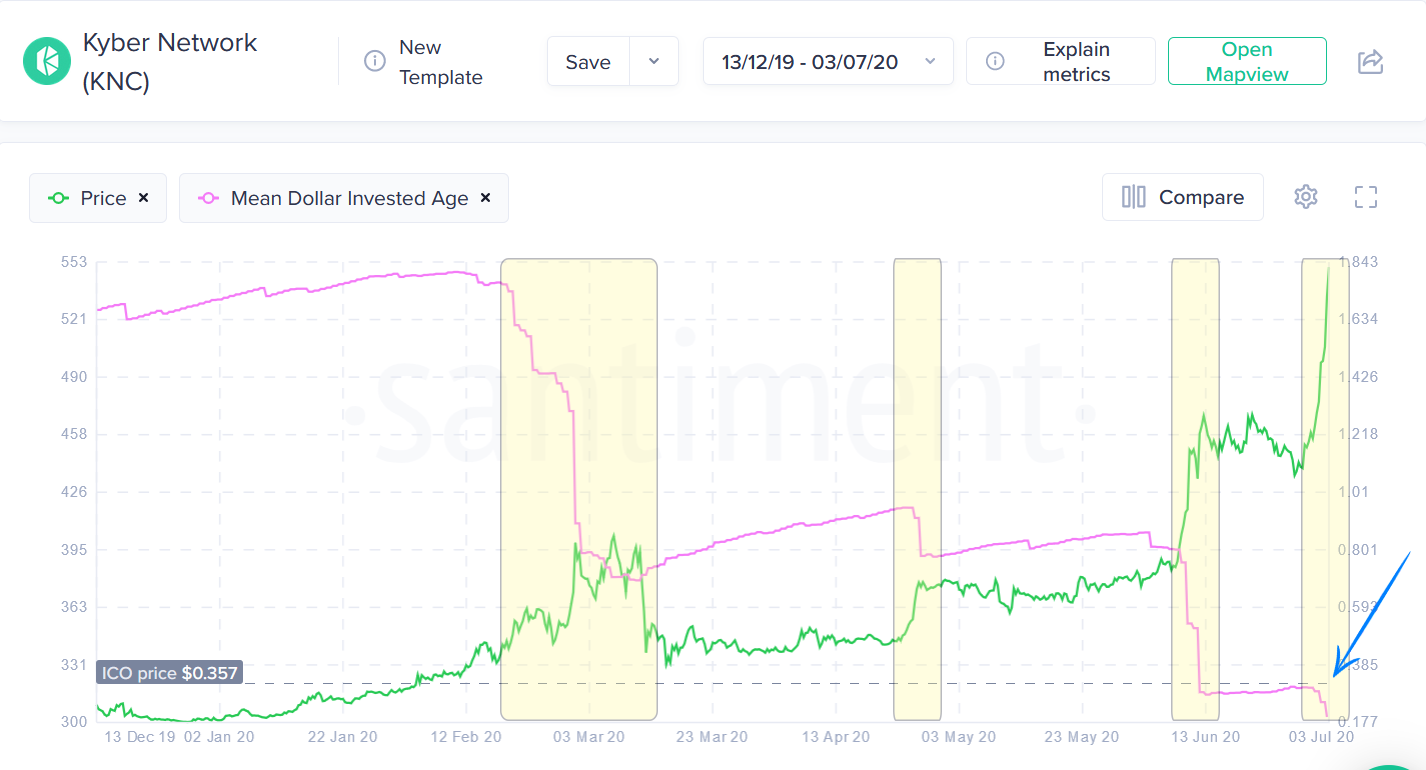Open Mapview button
The image size is (1426, 770).
click(1247, 62)
